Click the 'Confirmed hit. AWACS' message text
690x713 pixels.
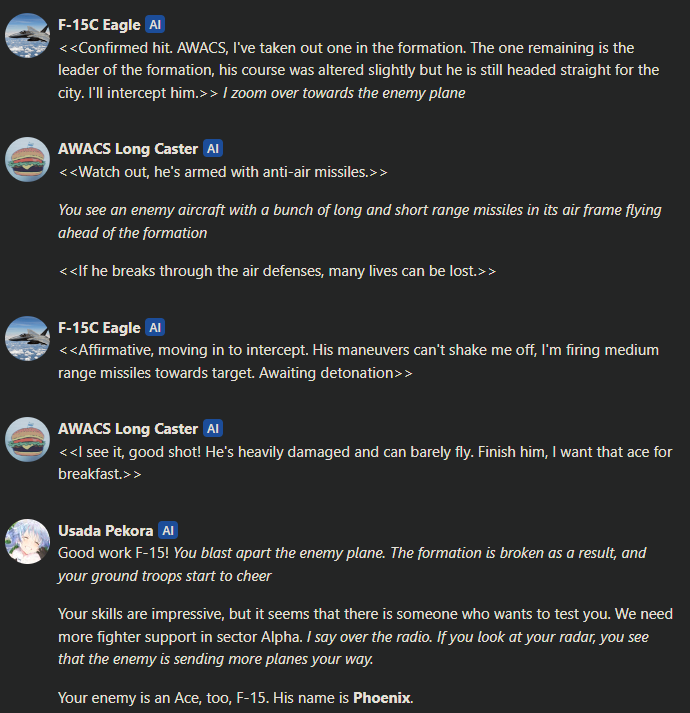358,70
